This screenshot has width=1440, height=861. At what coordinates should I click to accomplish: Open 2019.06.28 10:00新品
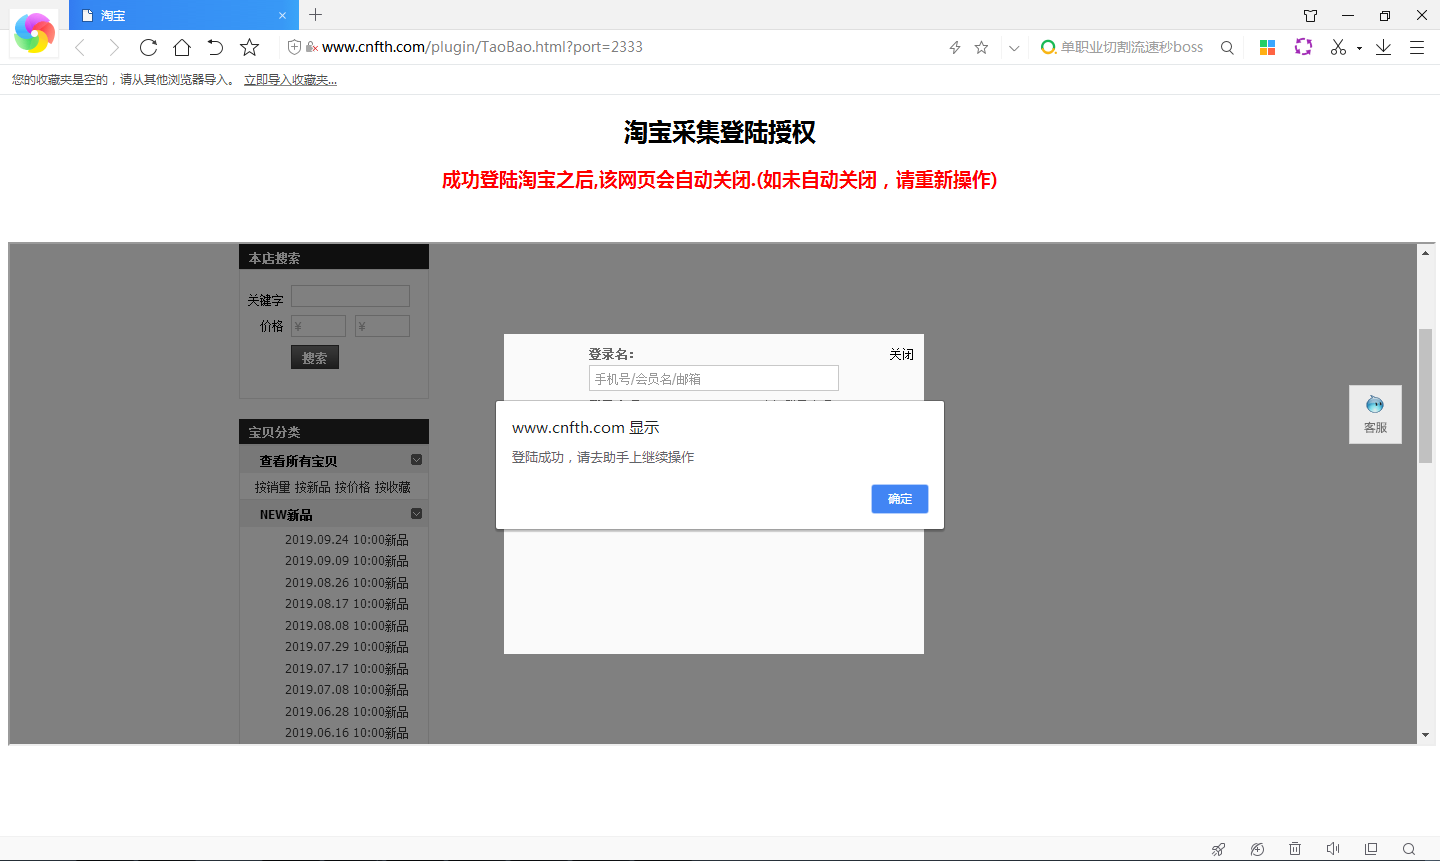tap(346, 712)
